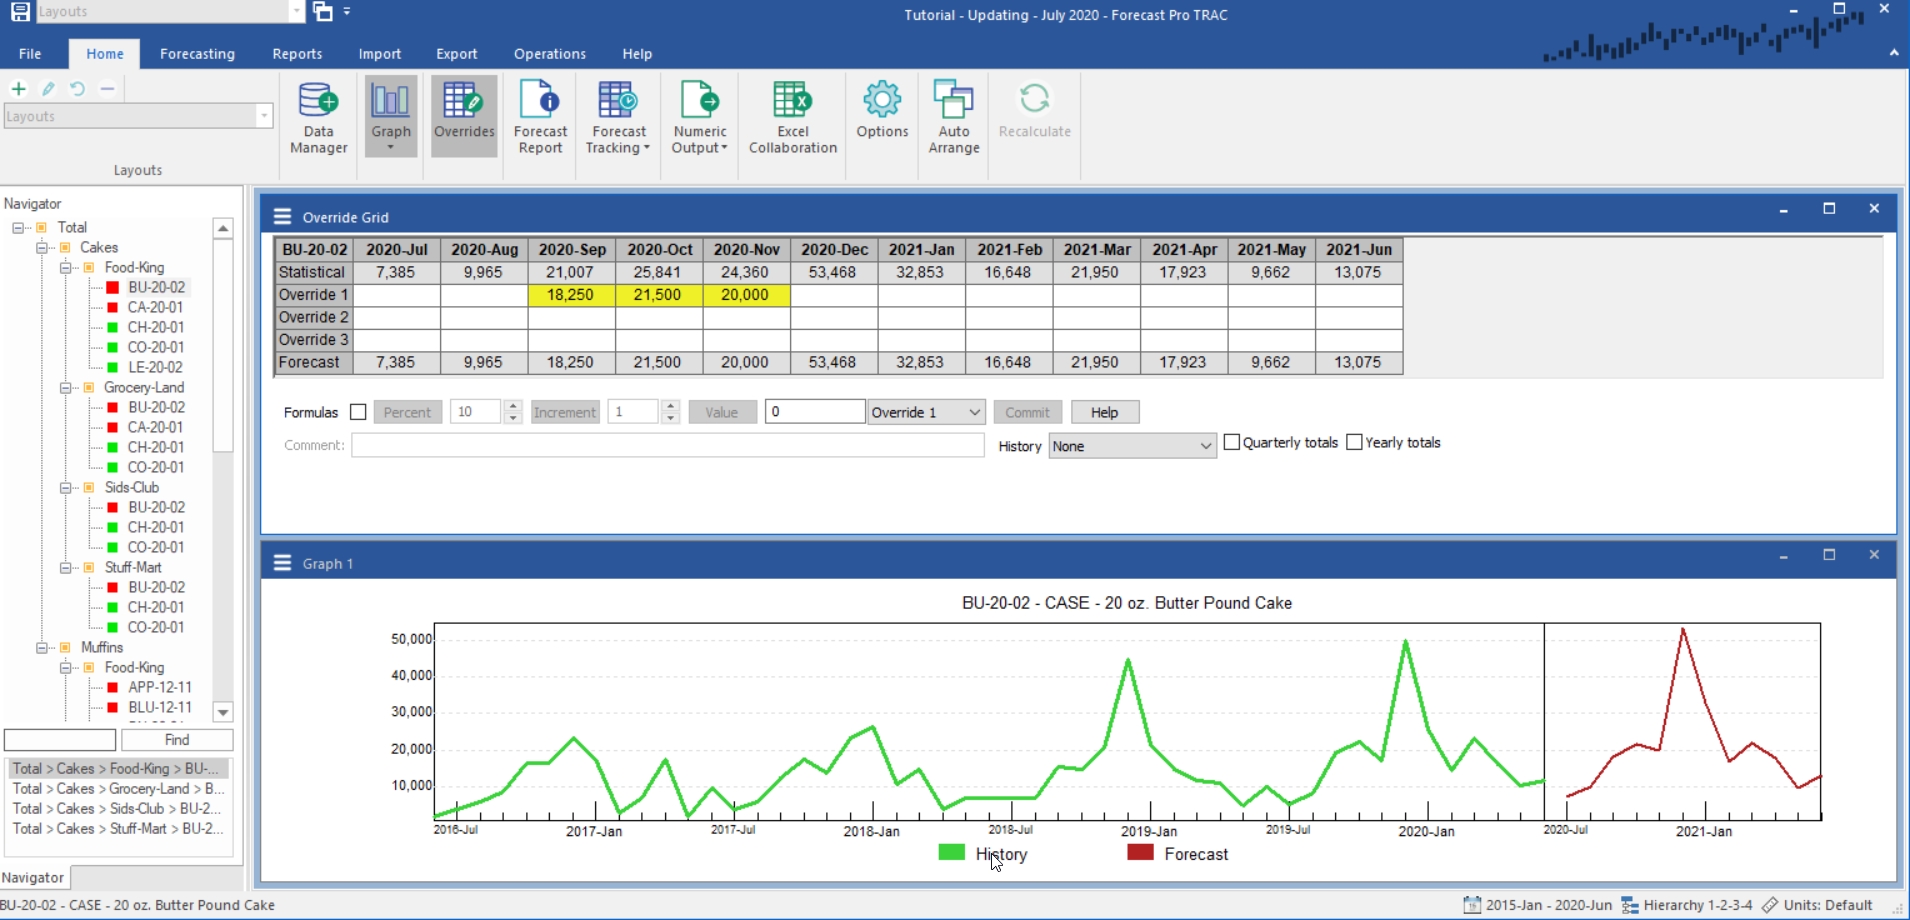Image resolution: width=1910 pixels, height=920 pixels.
Task: Collapse the Muffins tree node
Action: (42, 648)
